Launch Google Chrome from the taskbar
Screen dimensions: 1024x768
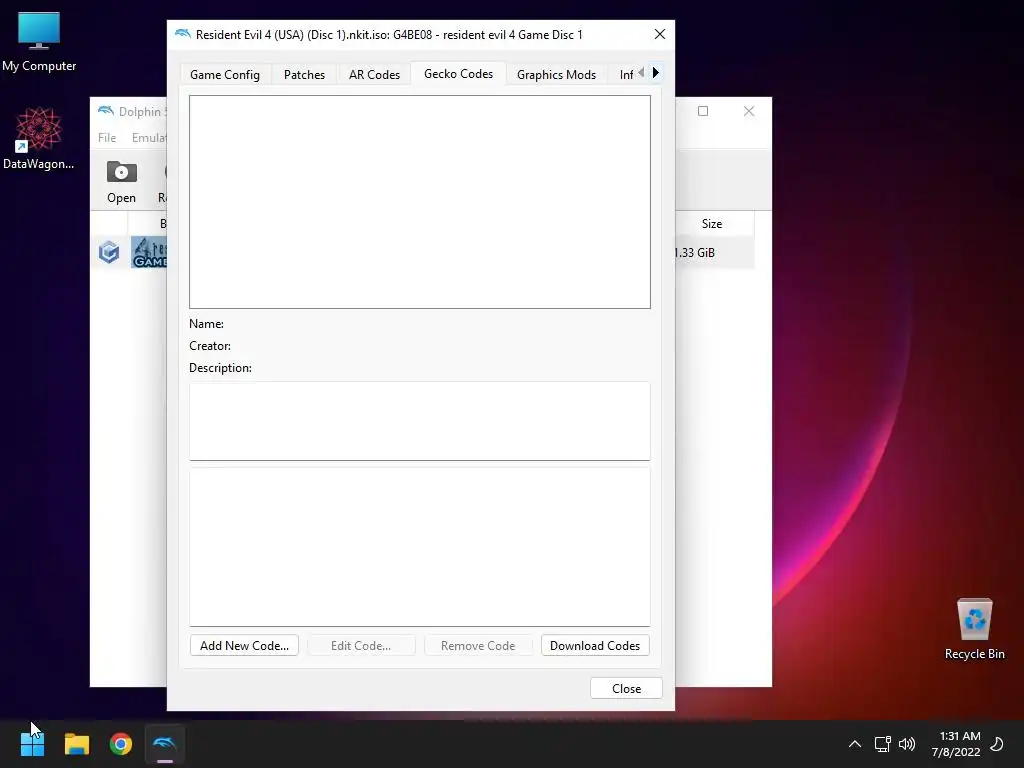(x=121, y=744)
